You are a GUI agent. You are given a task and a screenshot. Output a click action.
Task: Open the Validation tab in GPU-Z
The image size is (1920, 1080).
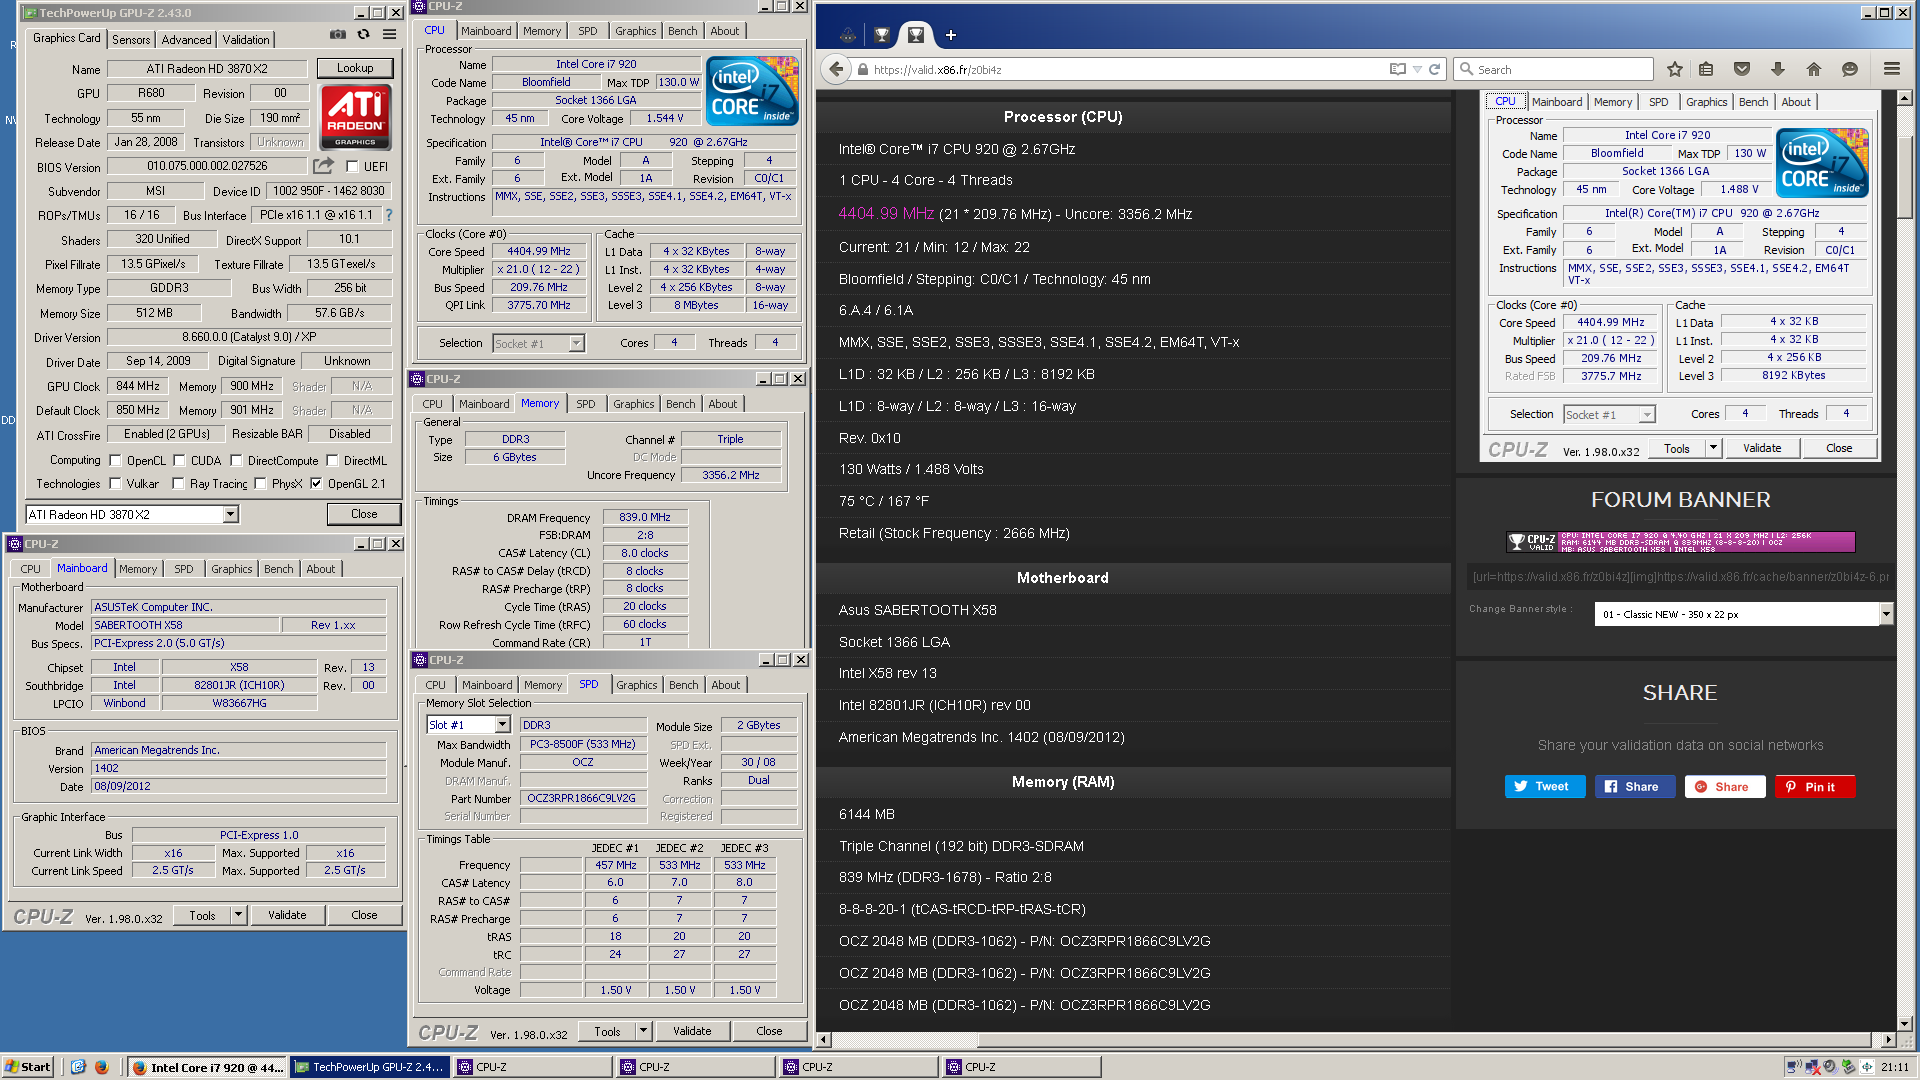pos(246,40)
